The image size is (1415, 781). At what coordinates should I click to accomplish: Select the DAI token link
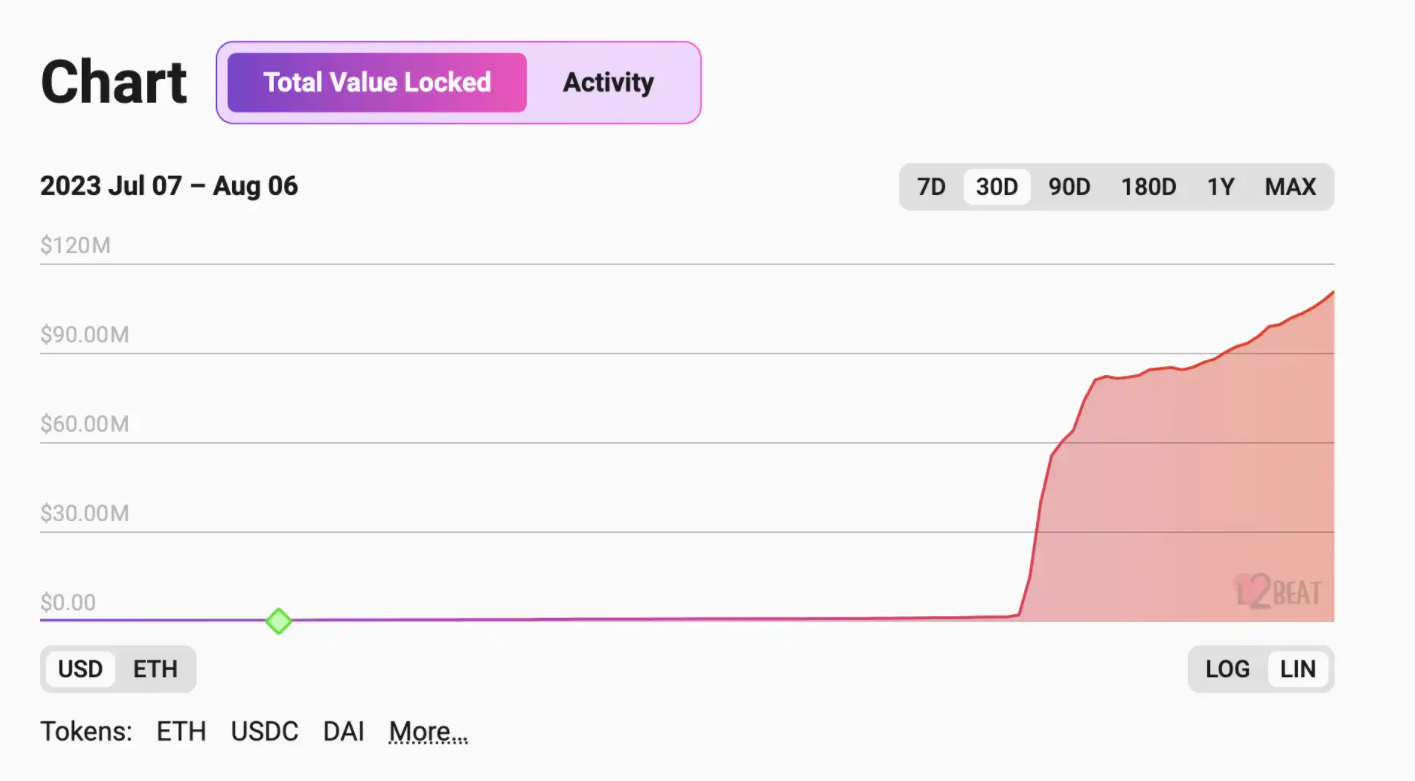click(x=343, y=732)
